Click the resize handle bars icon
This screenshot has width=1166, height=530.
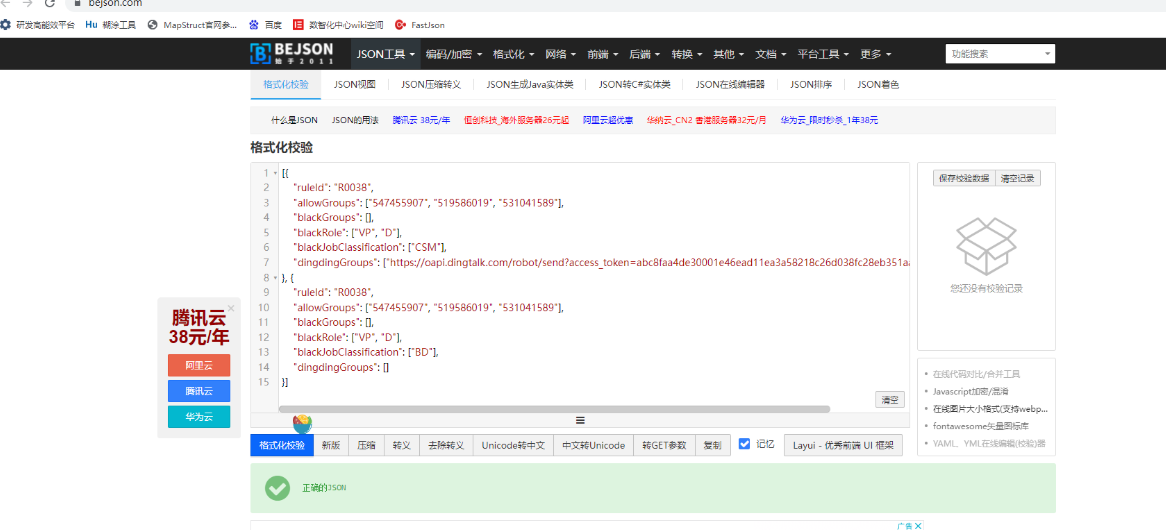tap(580, 420)
